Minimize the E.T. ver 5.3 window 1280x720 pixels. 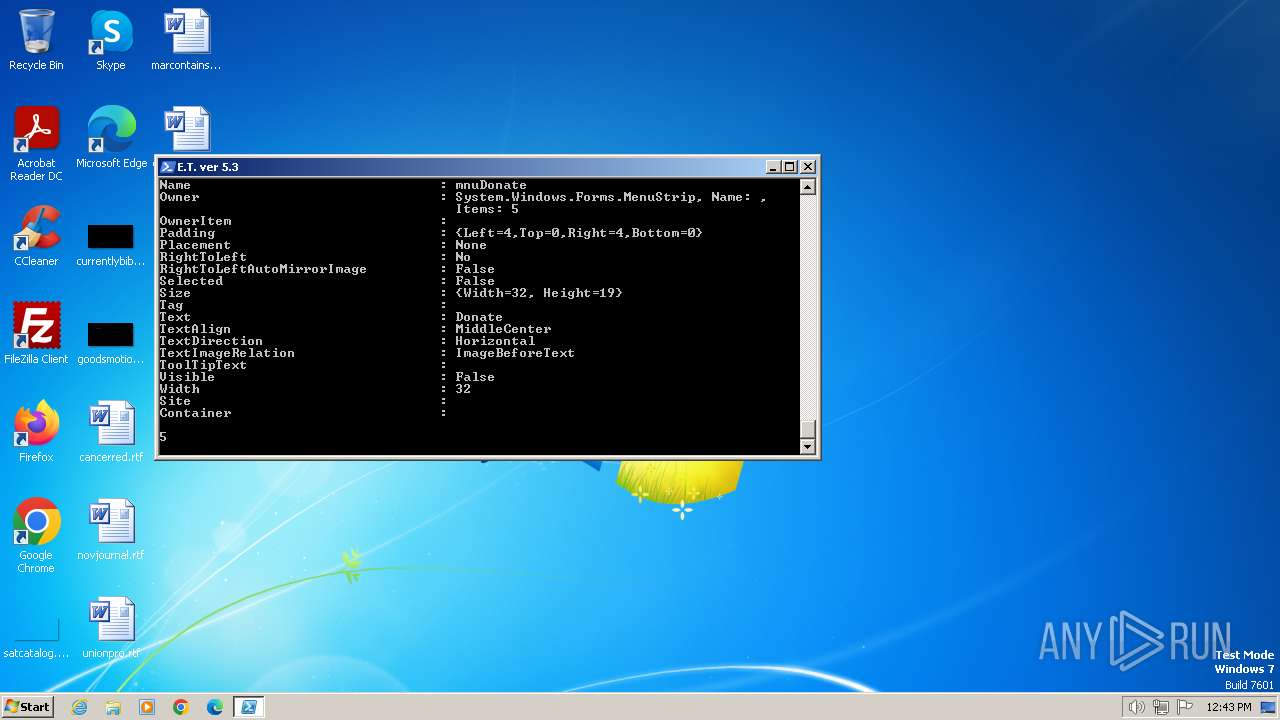tap(773, 167)
